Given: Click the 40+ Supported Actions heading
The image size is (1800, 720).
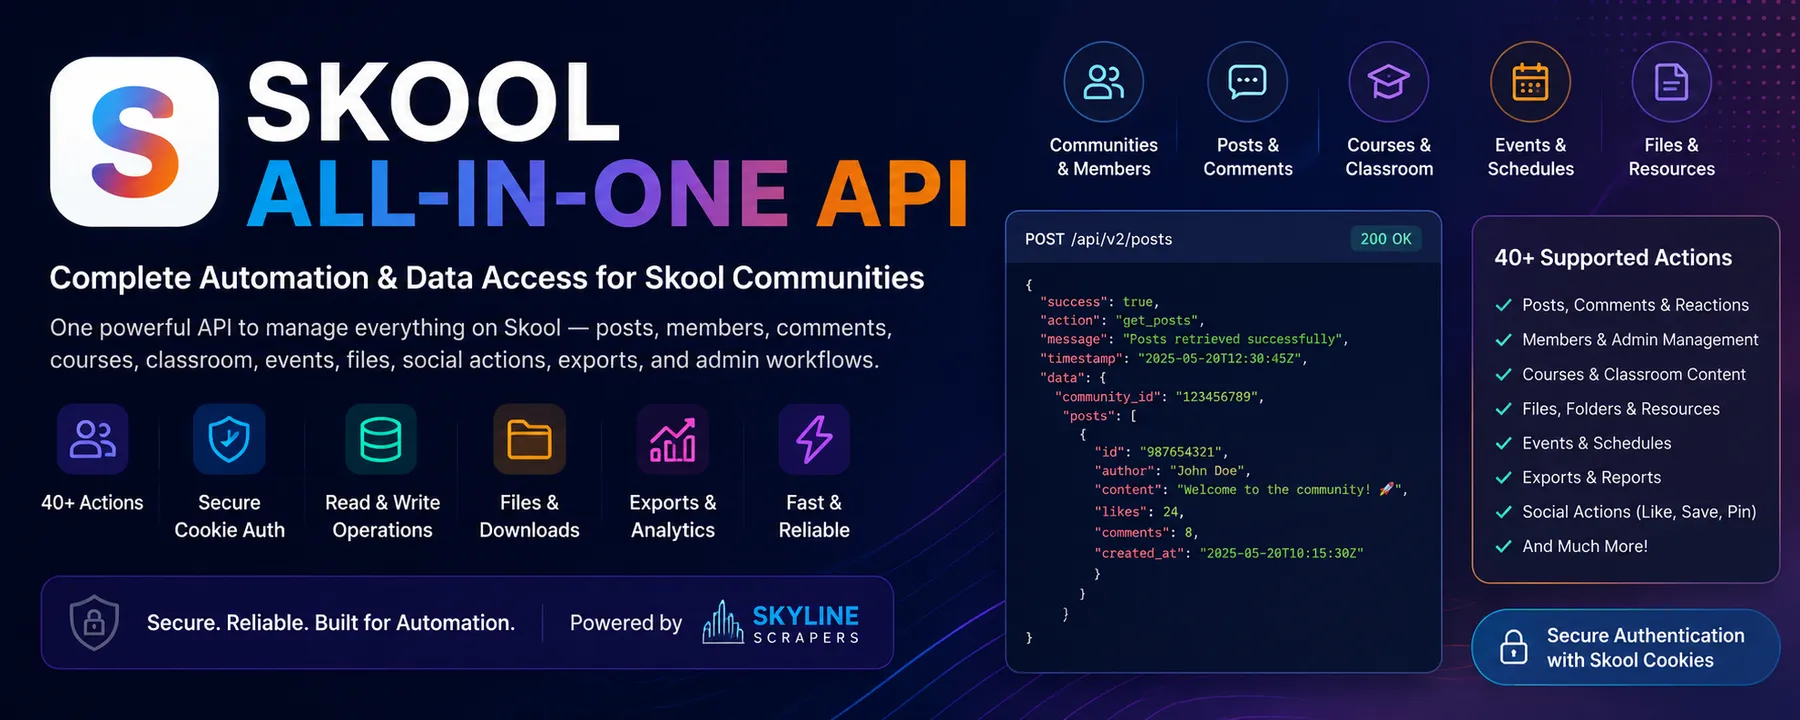Looking at the screenshot, I should coord(1613,258).
